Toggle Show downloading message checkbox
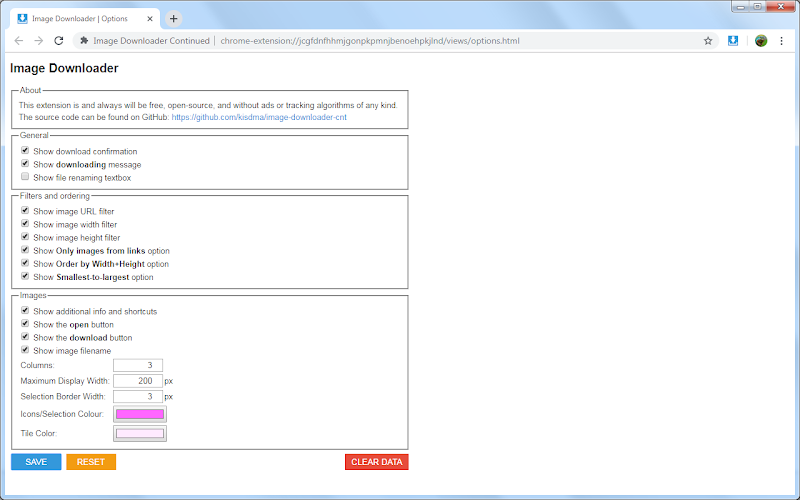 click(25, 164)
